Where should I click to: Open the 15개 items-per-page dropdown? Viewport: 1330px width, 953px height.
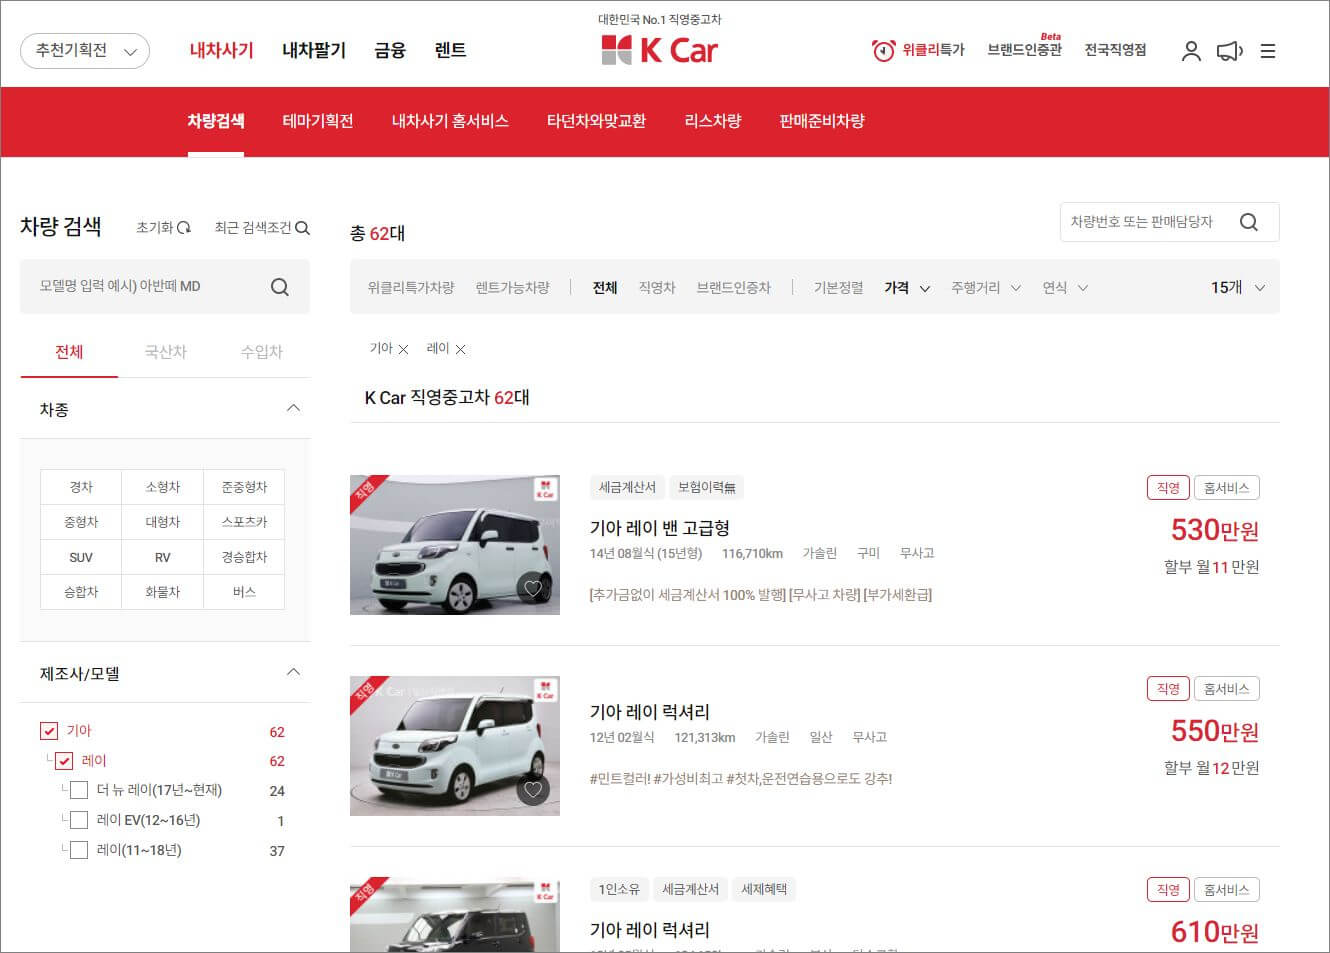1238,288
